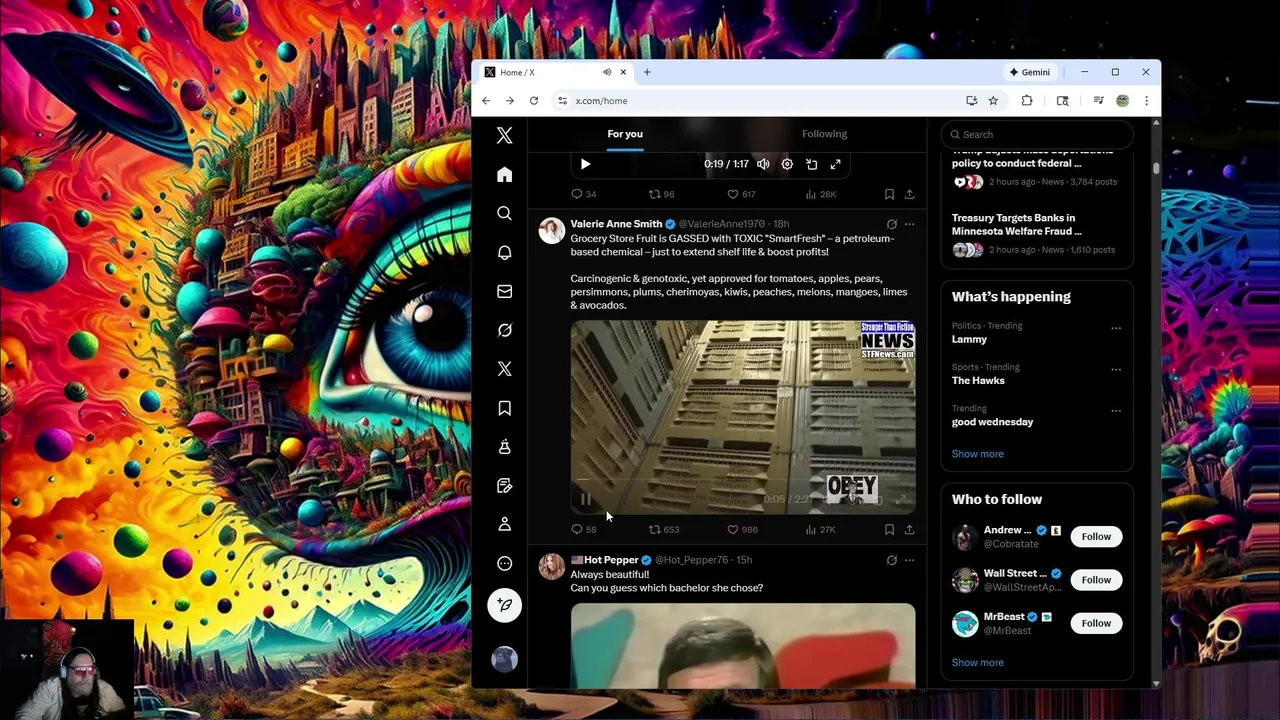Switch to Following tab

824,134
